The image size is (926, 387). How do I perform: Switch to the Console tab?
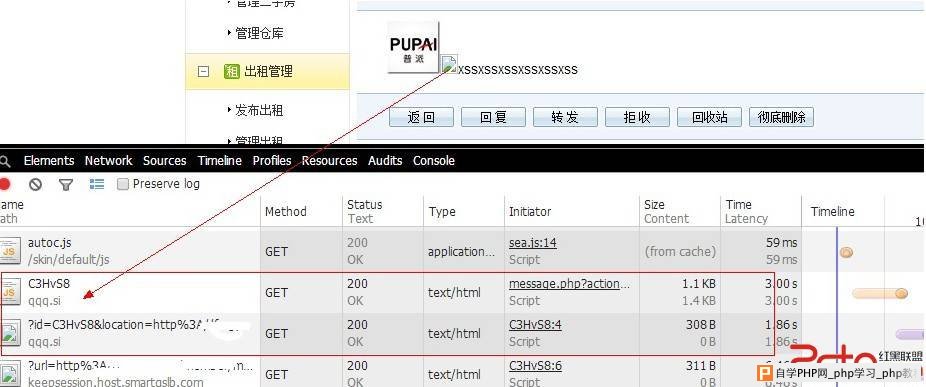pos(433,161)
